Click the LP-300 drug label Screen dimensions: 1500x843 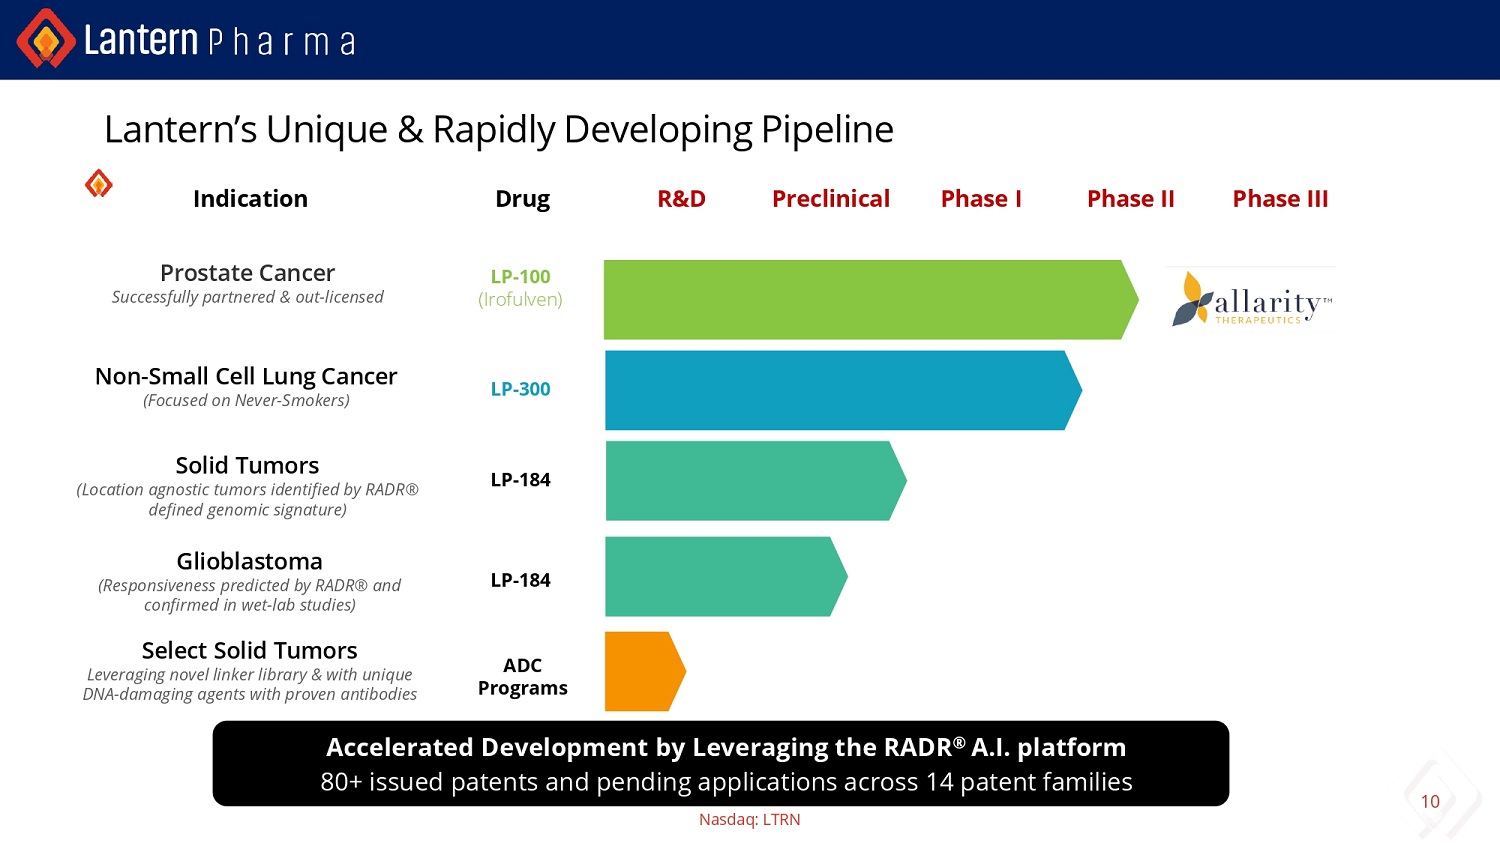tap(520, 389)
